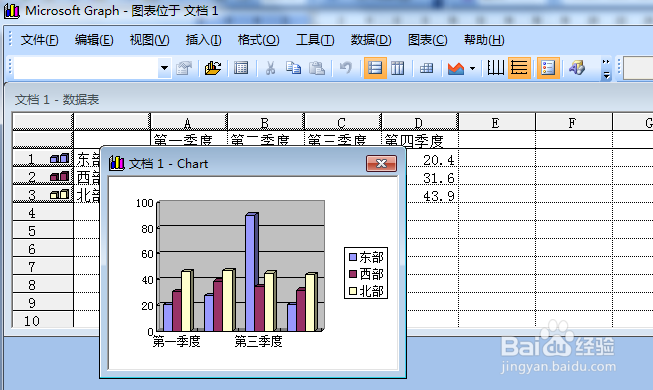The width and height of the screenshot is (653, 390).
Task: Select row 2 header with series icon
Action: (43, 177)
